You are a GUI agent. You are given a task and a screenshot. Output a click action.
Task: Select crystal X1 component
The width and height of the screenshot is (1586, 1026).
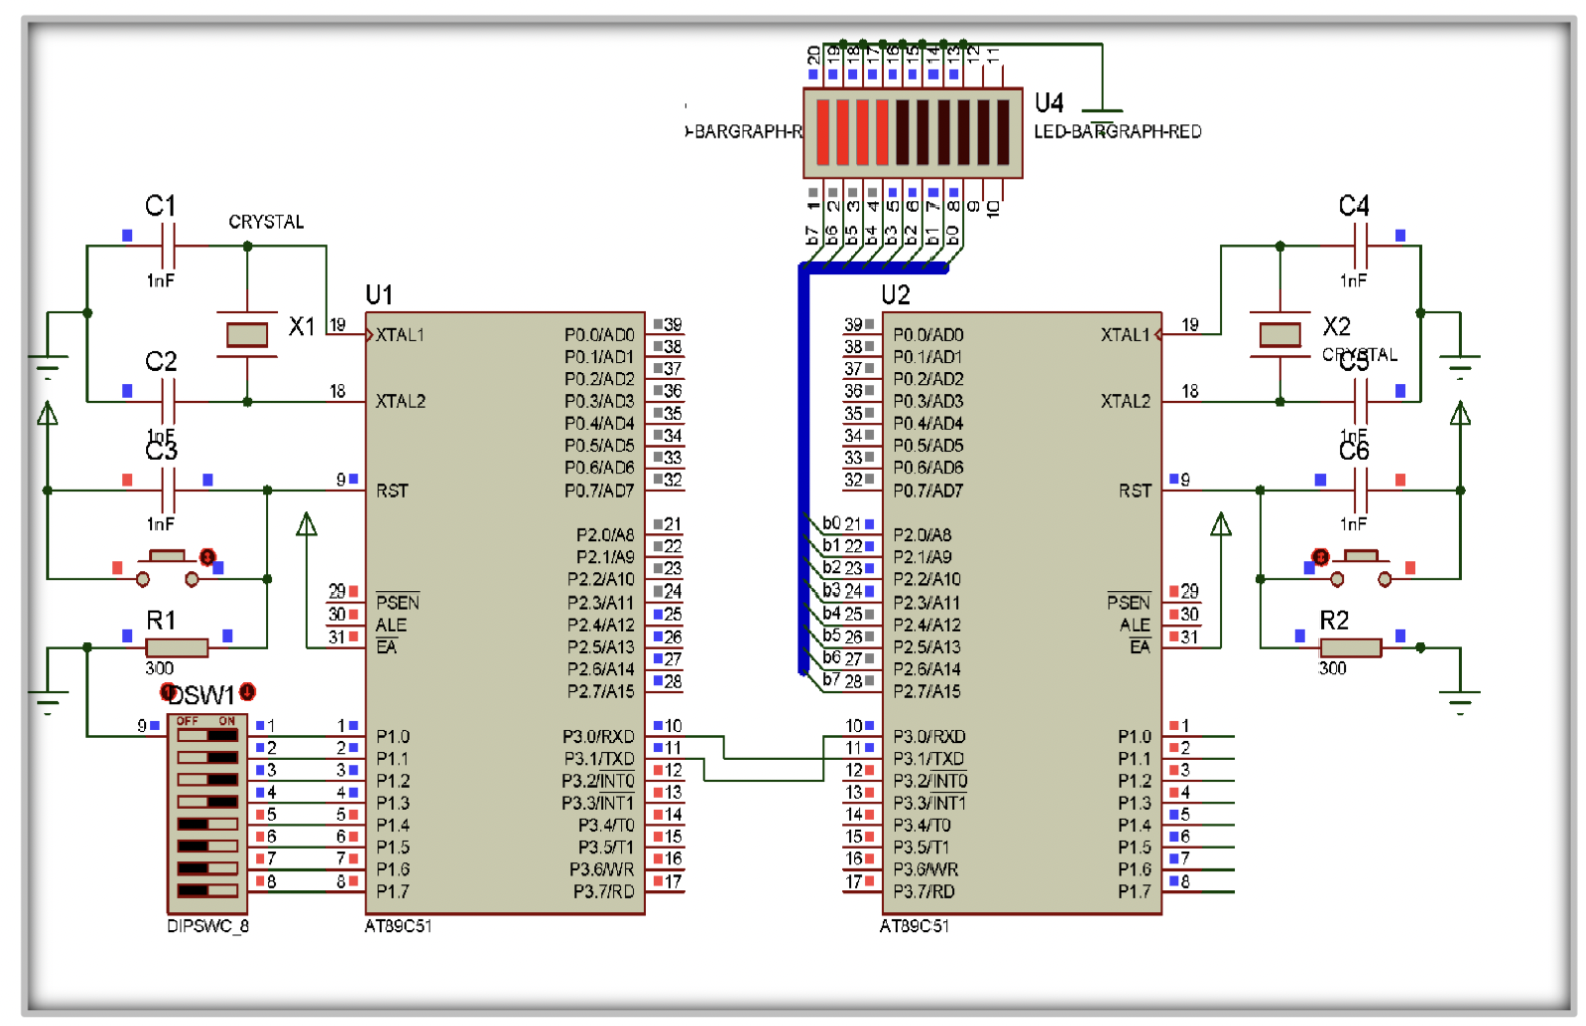click(247, 334)
